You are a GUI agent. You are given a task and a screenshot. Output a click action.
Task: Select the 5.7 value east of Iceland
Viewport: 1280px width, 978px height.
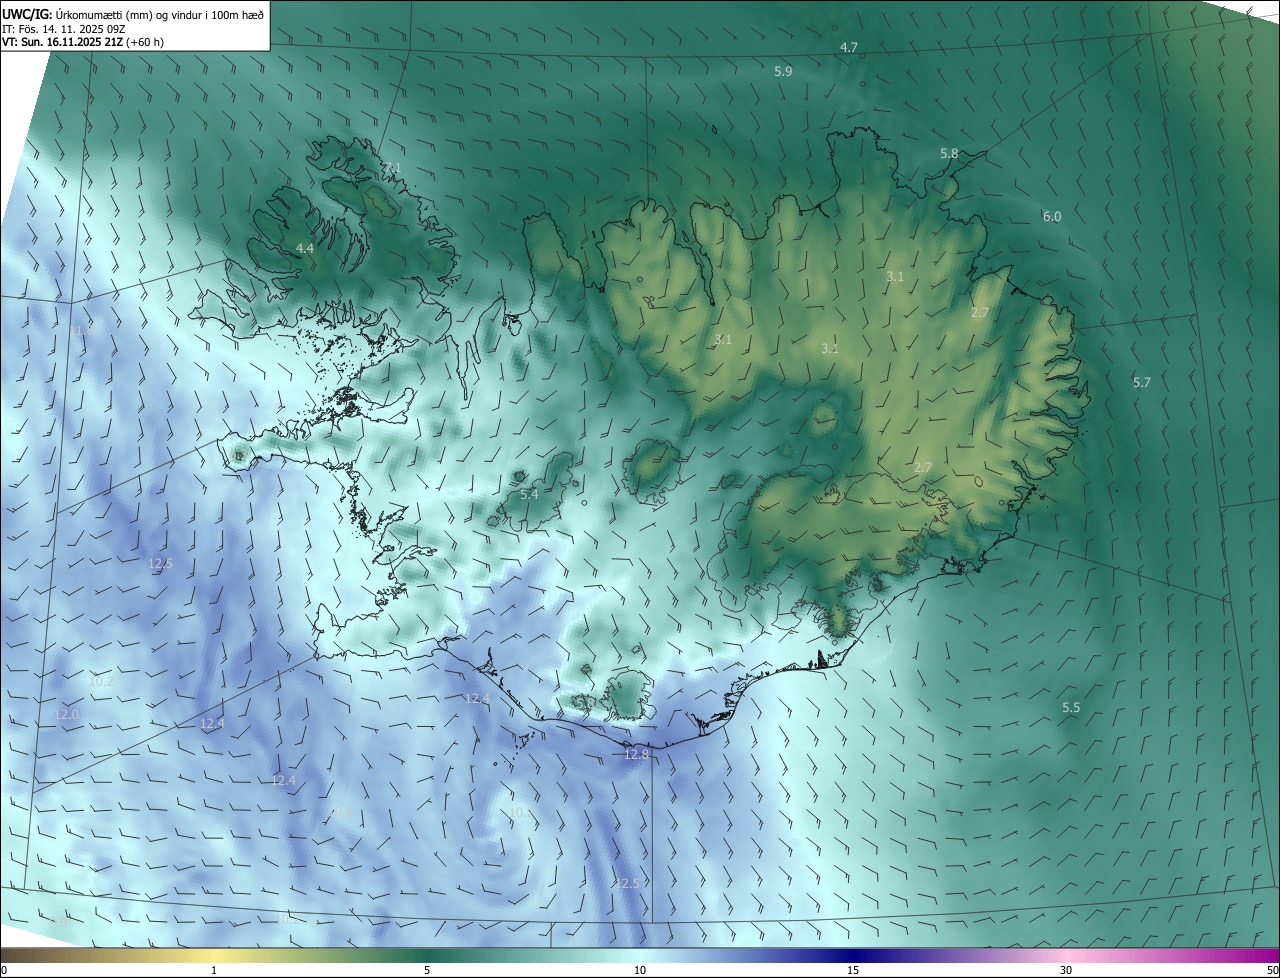[x=1142, y=382]
